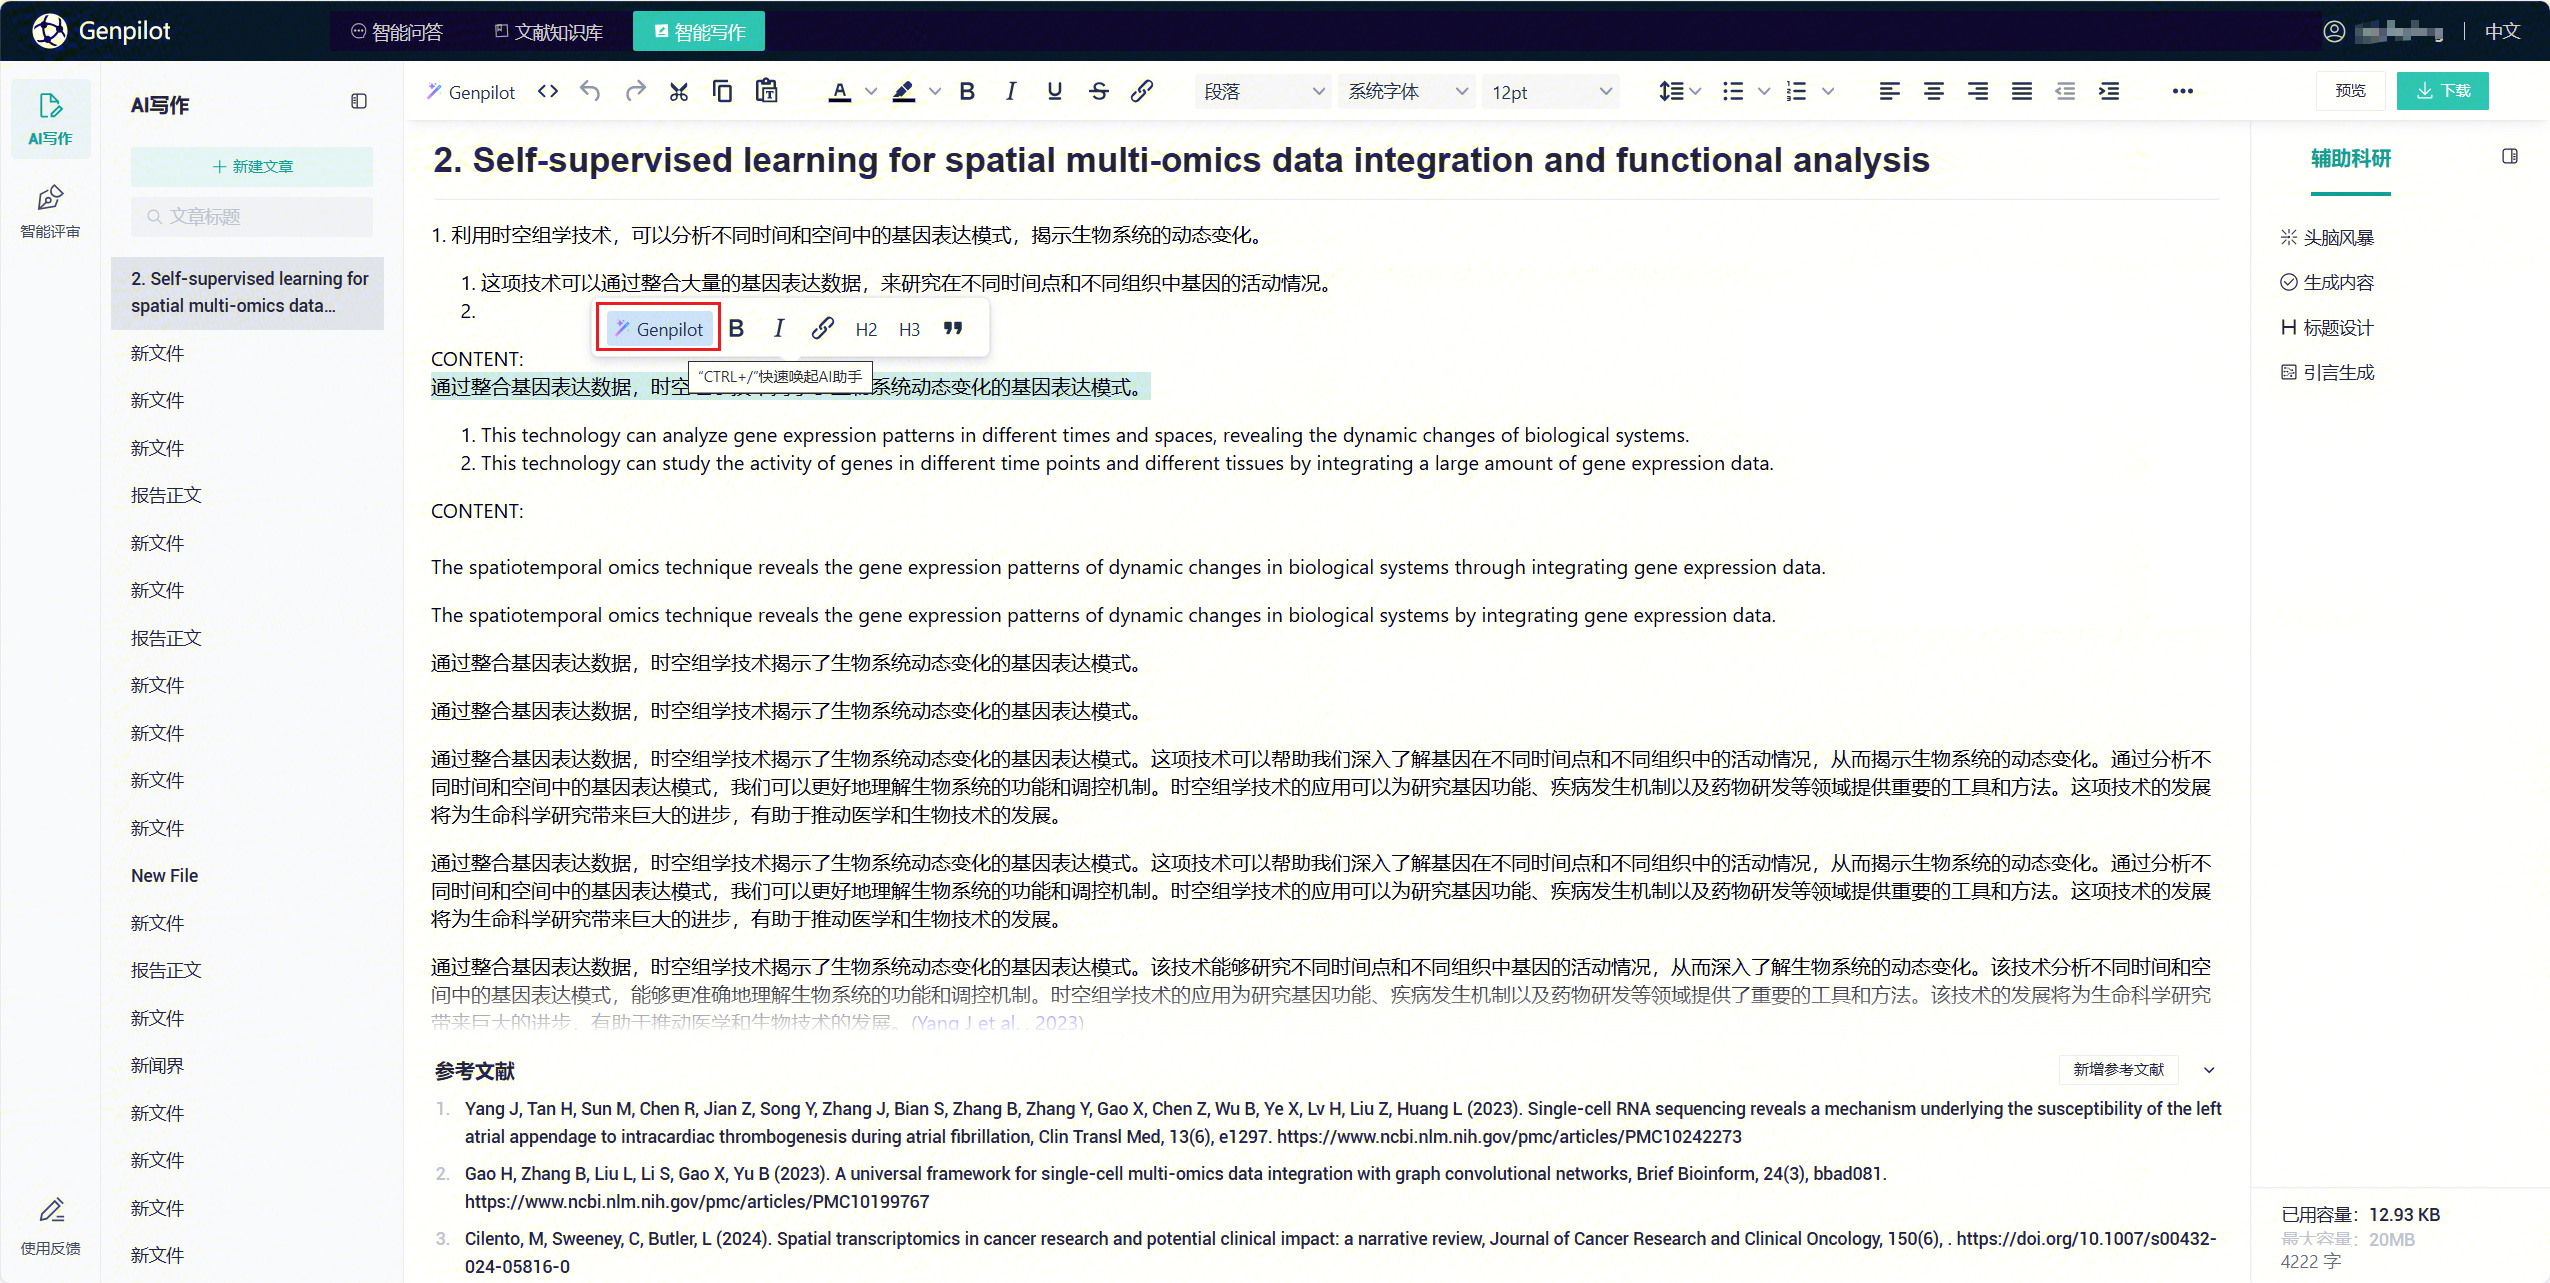Click the 新建文章 button
Image resolution: width=2550 pixels, height=1283 pixels.
[252, 166]
